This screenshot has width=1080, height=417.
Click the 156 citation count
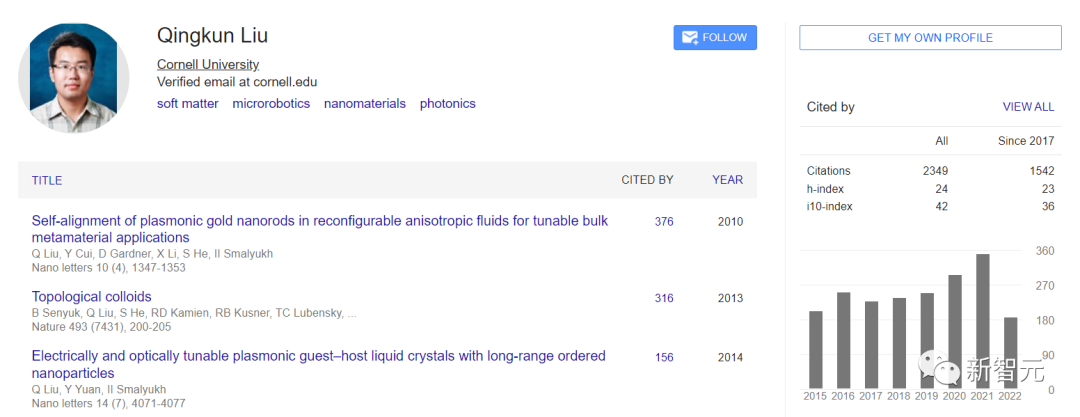coord(664,357)
